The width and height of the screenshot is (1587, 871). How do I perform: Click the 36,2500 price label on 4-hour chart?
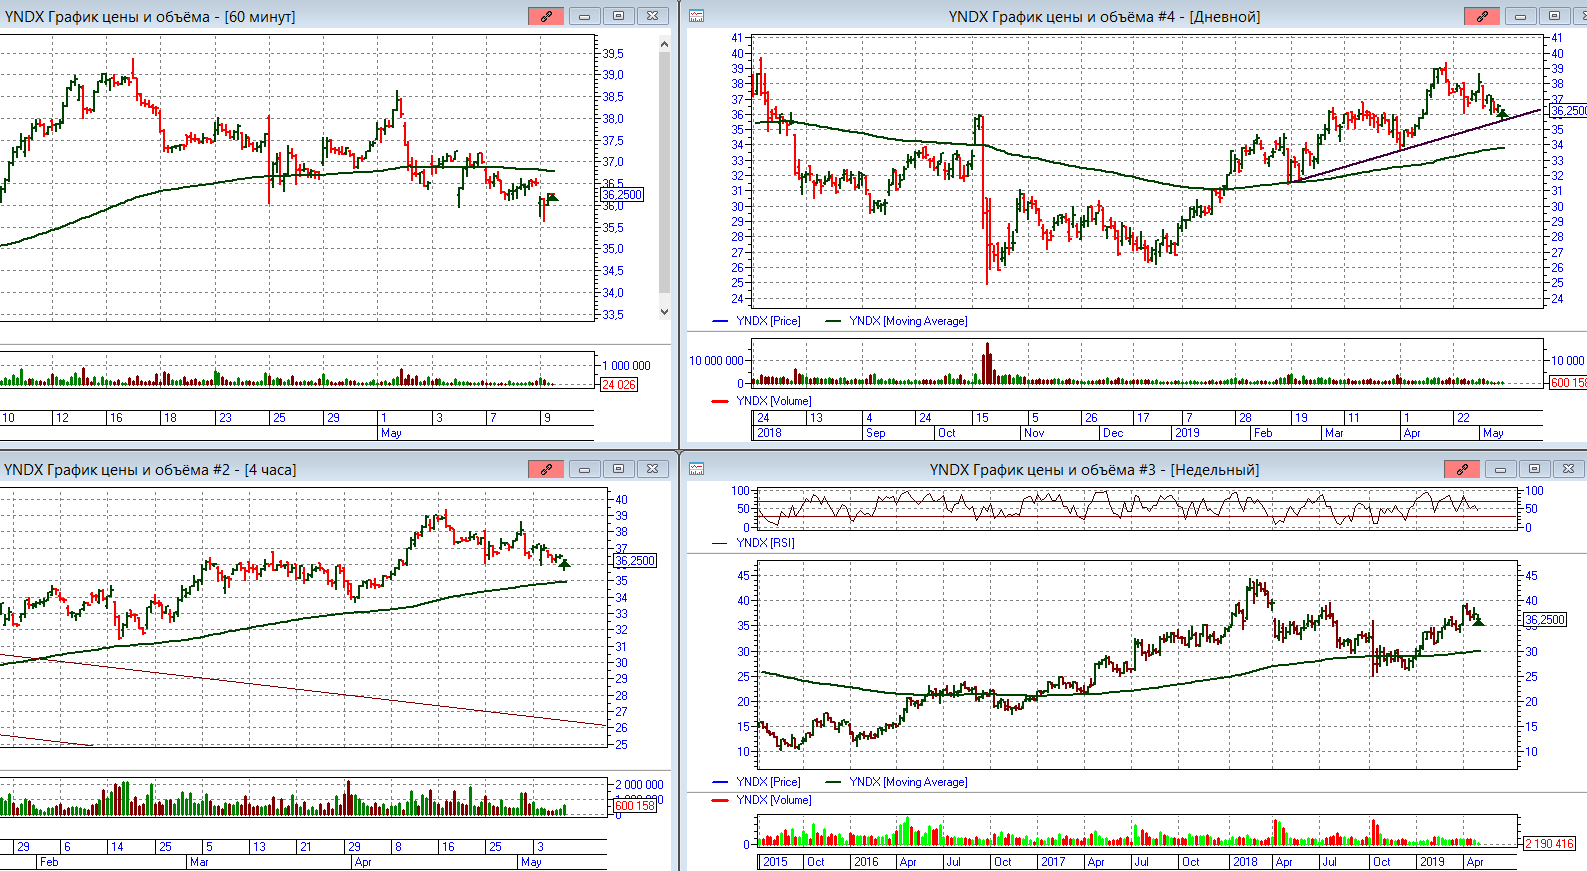[x=635, y=561]
